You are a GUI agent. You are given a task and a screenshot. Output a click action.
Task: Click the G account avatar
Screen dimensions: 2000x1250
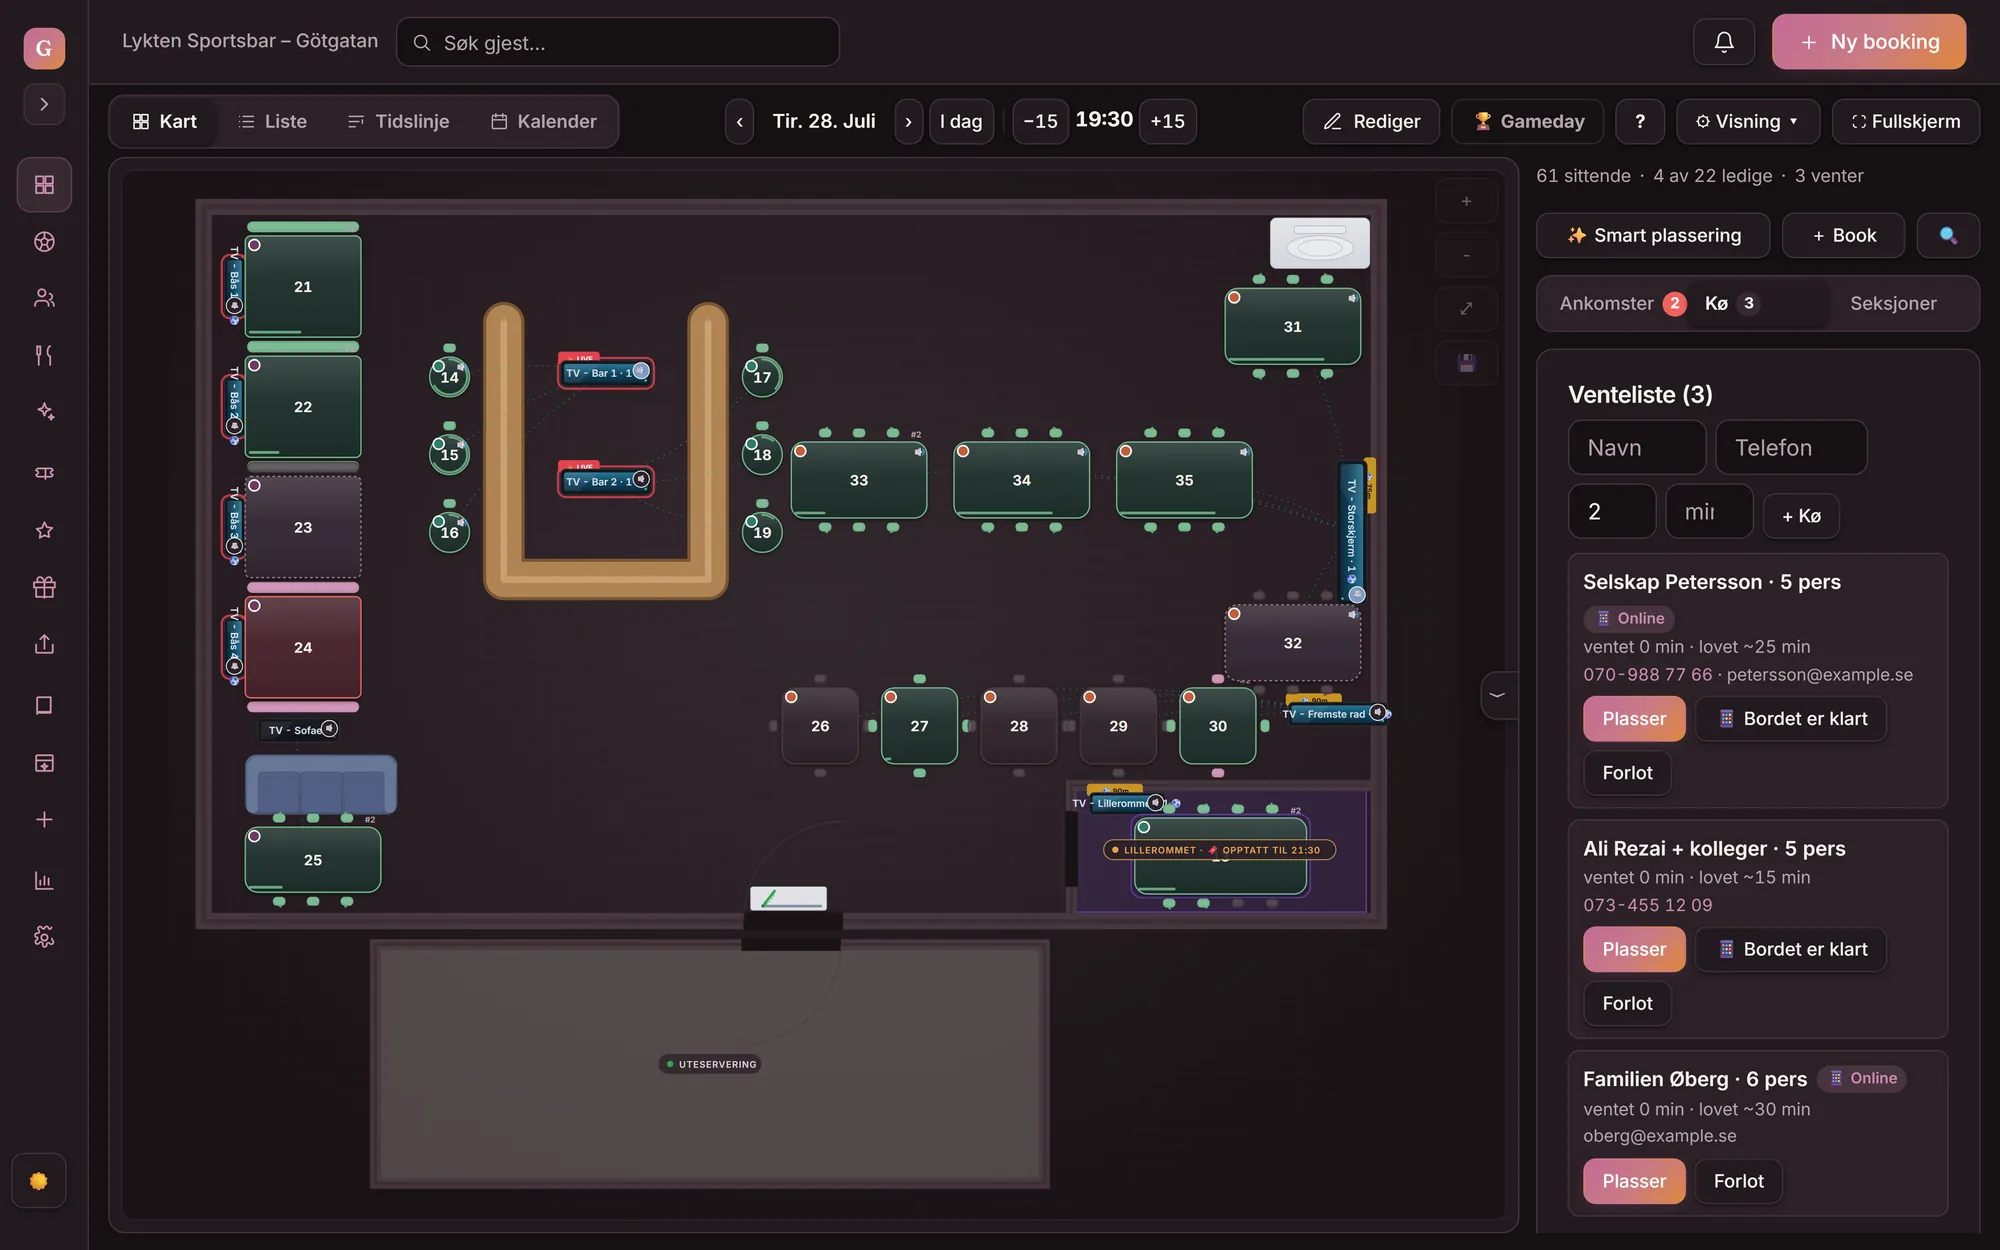coord(44,48)
